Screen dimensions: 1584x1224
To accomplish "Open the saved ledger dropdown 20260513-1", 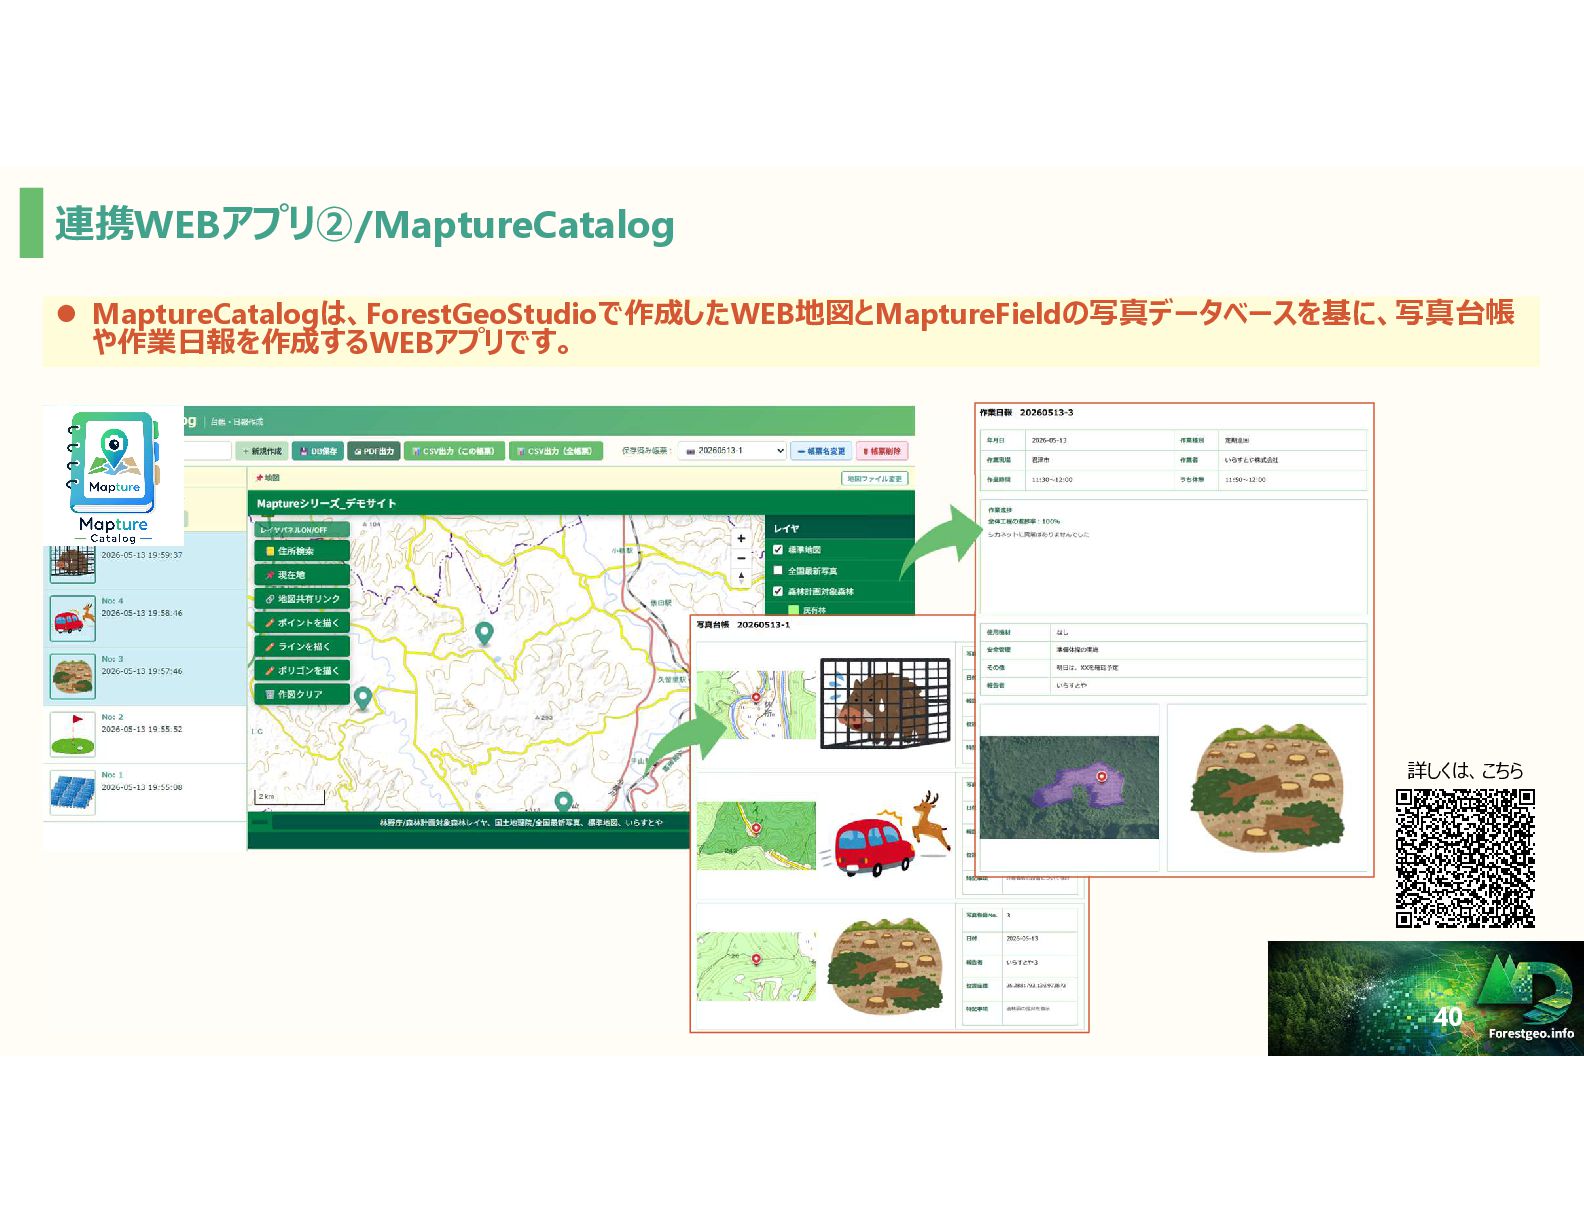I will point(733,451).
